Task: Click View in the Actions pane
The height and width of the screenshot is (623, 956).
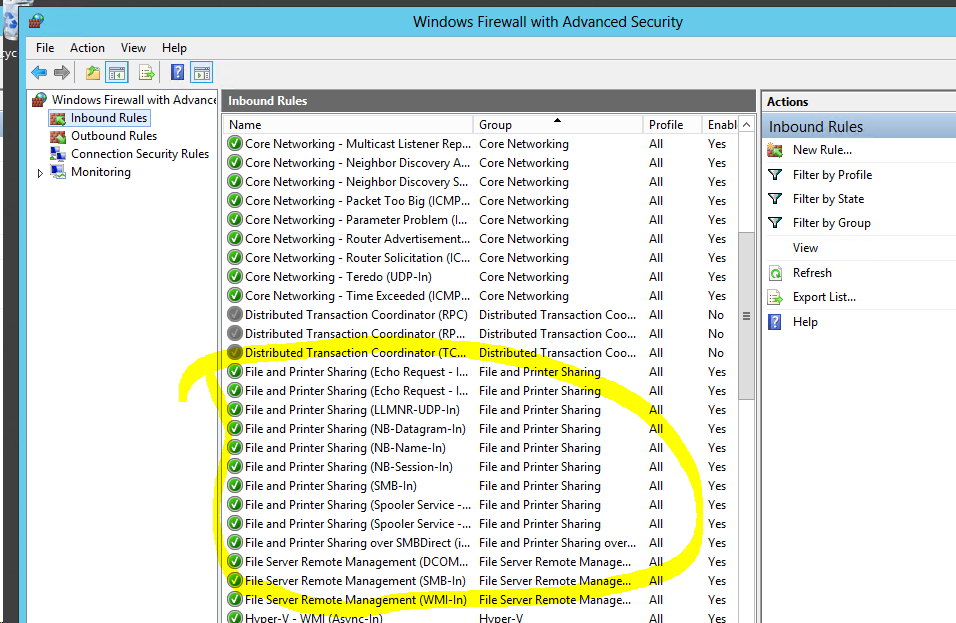Action: (x=805, y=248)
